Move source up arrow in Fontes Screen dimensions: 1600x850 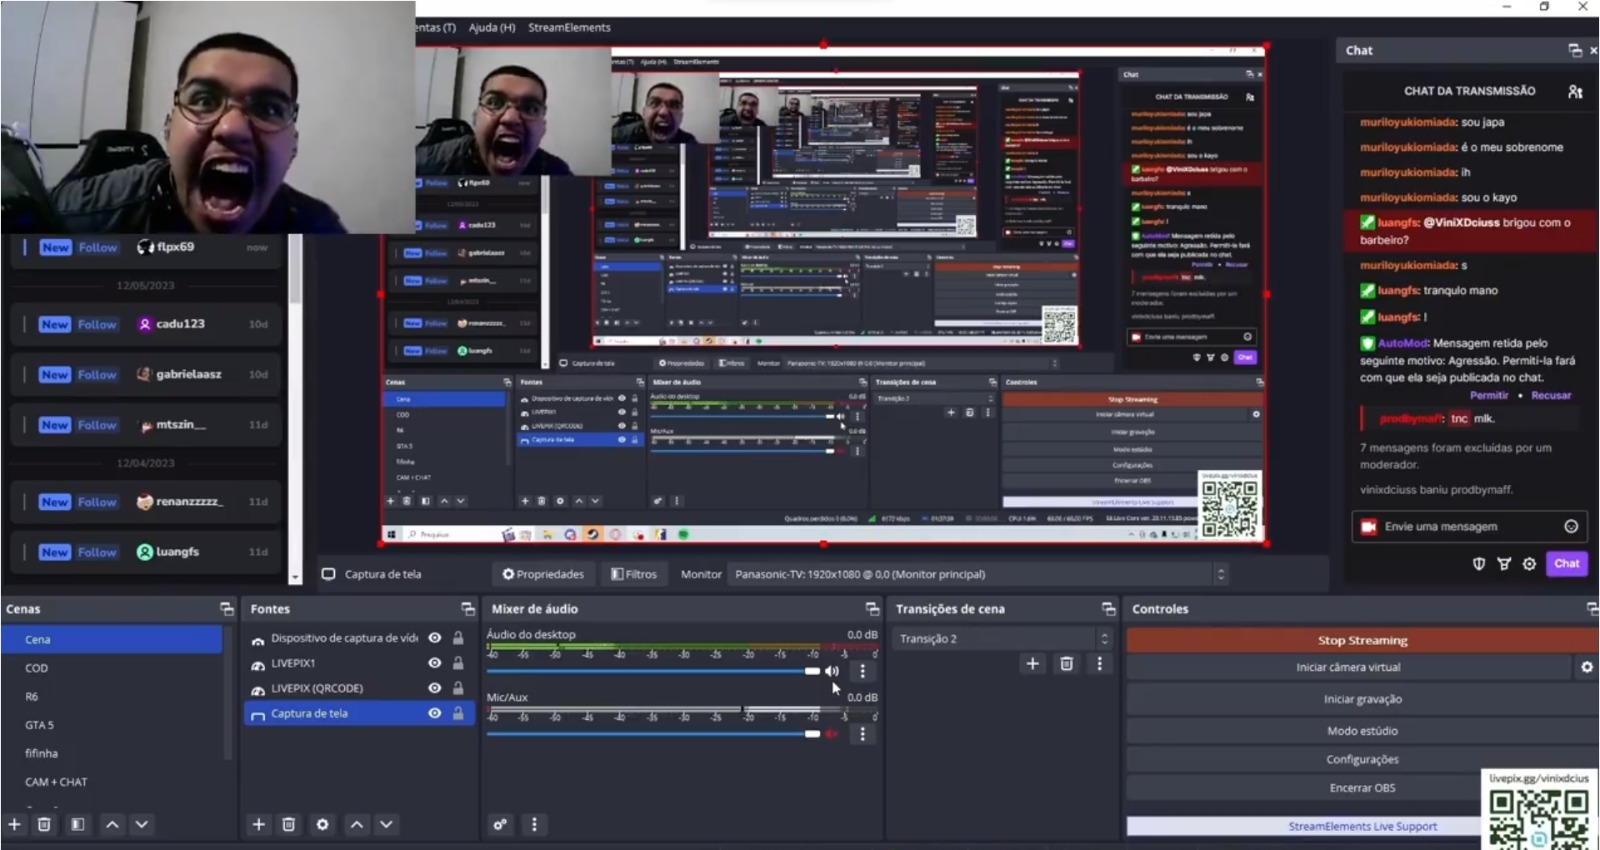coord(357,824)
